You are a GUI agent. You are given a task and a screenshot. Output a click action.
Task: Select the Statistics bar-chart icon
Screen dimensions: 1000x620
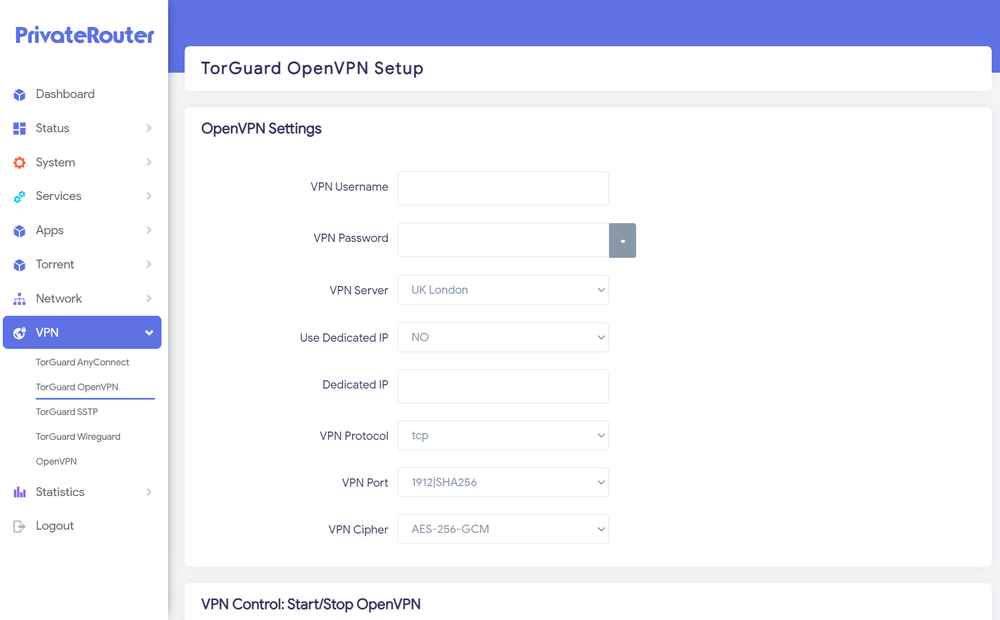click(21, 491)
